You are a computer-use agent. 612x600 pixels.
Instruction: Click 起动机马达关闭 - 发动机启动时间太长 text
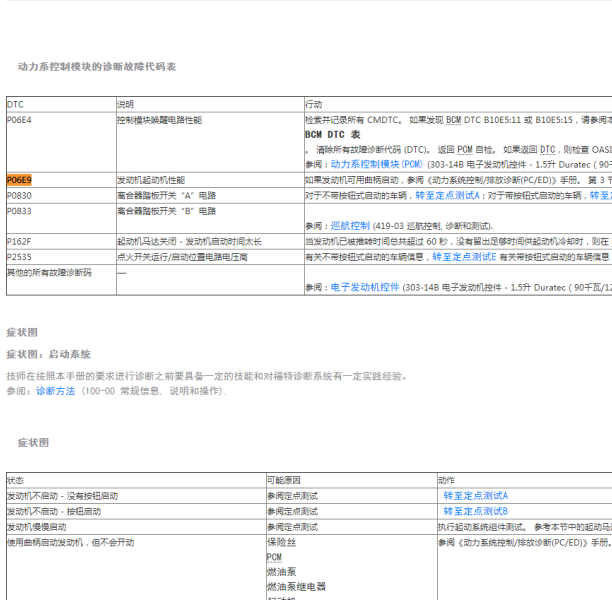pyautogui.click(x=189, y=242)
